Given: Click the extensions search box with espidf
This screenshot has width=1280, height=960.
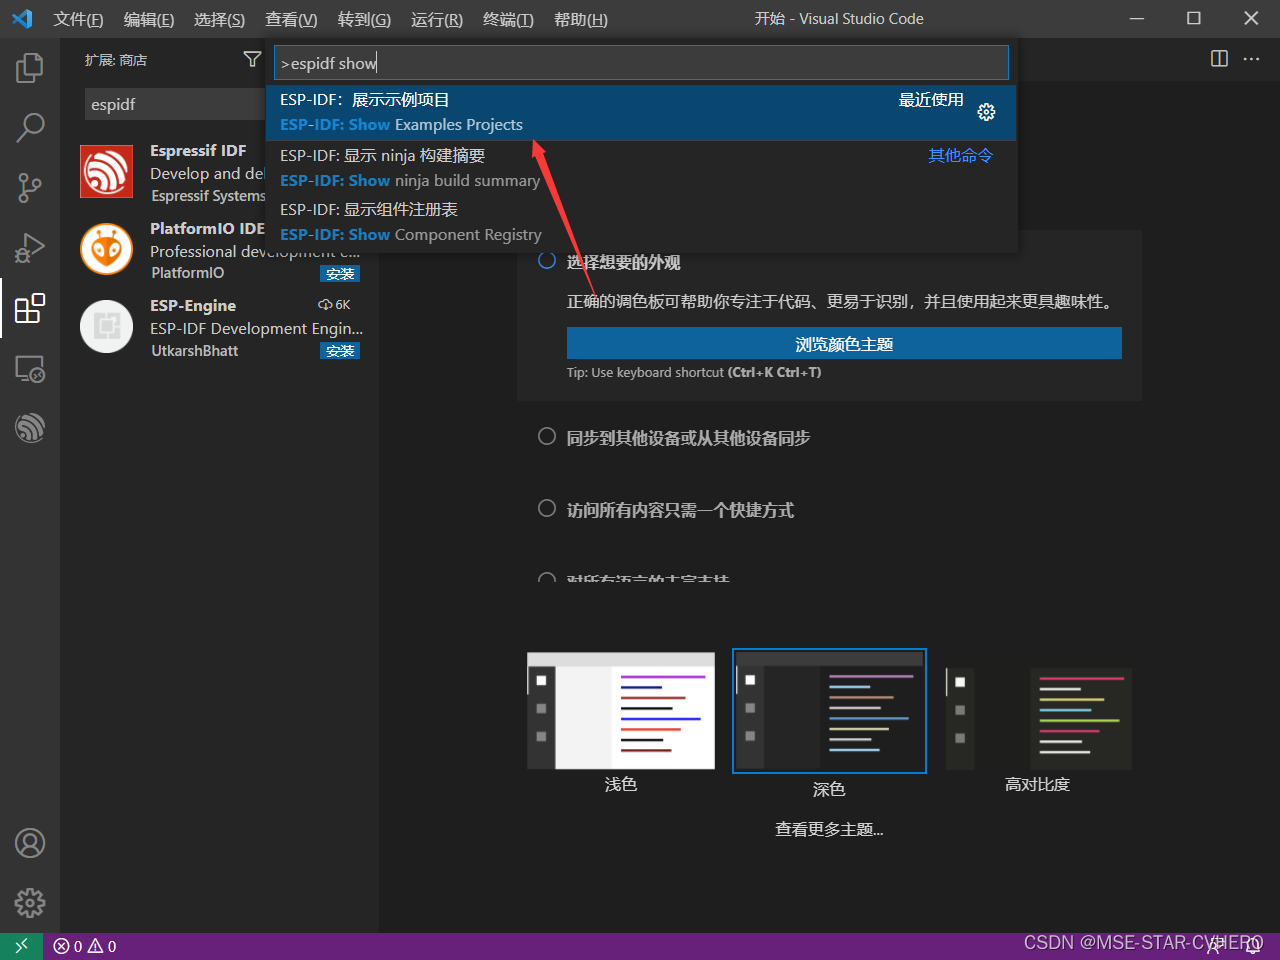Looking at the screenshot, I should point(175,104).
